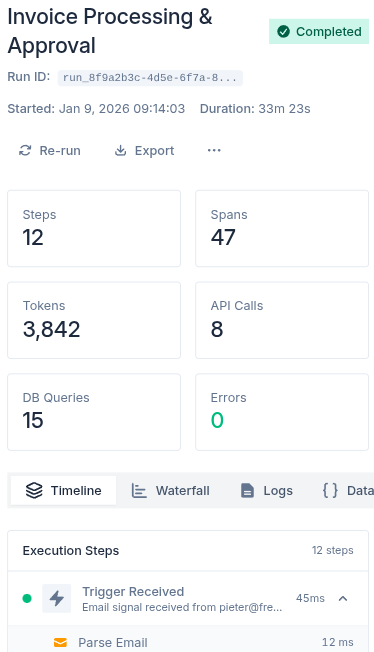Screen dimensions: 374x652
Task: Click the 12 ms Parse Email duration
Action: click(338, 642)
